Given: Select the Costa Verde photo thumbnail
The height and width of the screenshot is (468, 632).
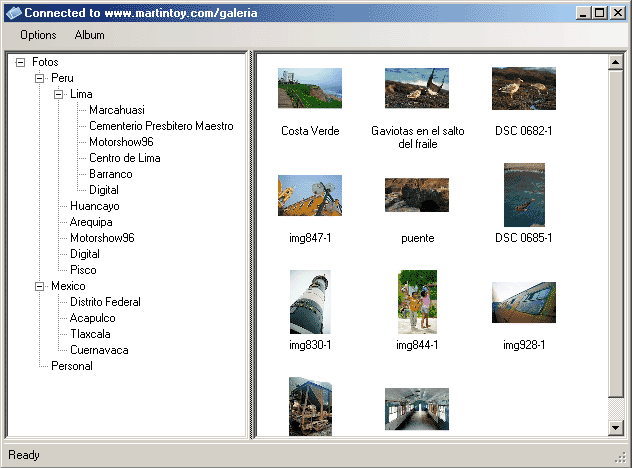Looking at the screenshot, I should click(310, 88).
